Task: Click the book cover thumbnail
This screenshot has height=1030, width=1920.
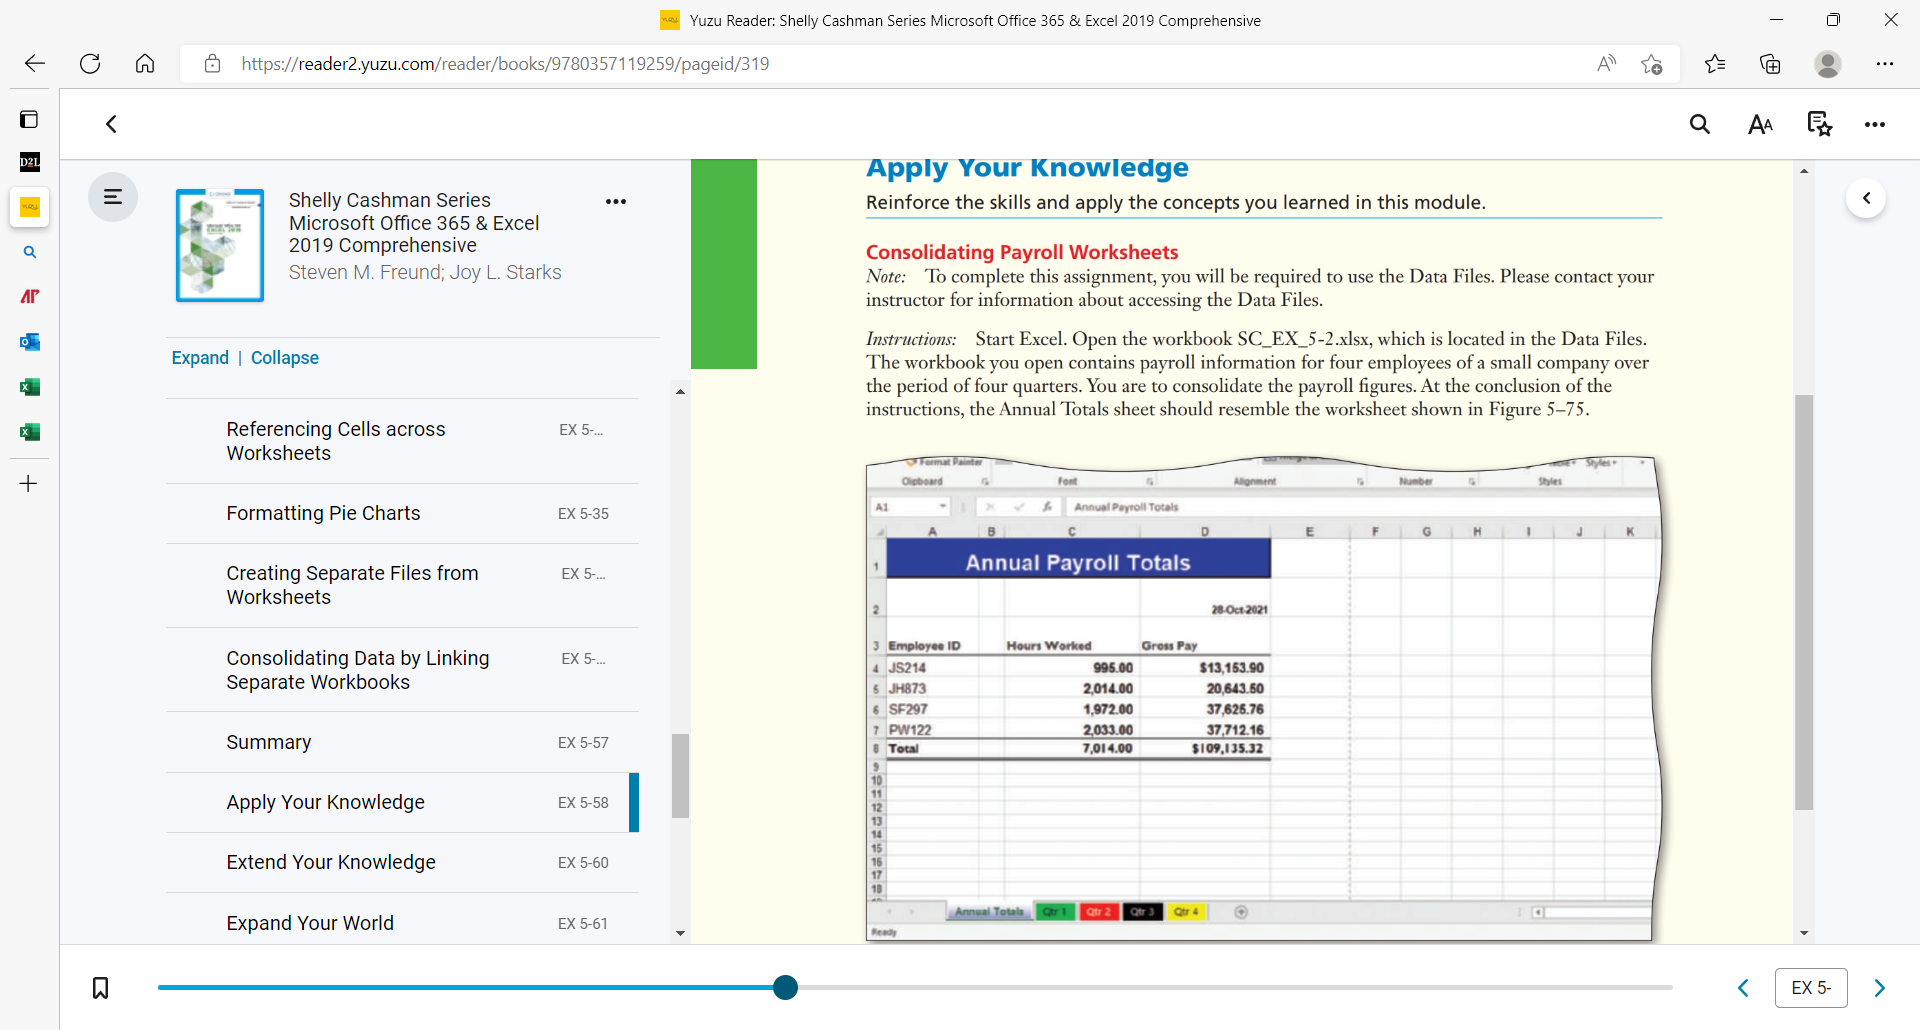Action: [x=220, y=245]
